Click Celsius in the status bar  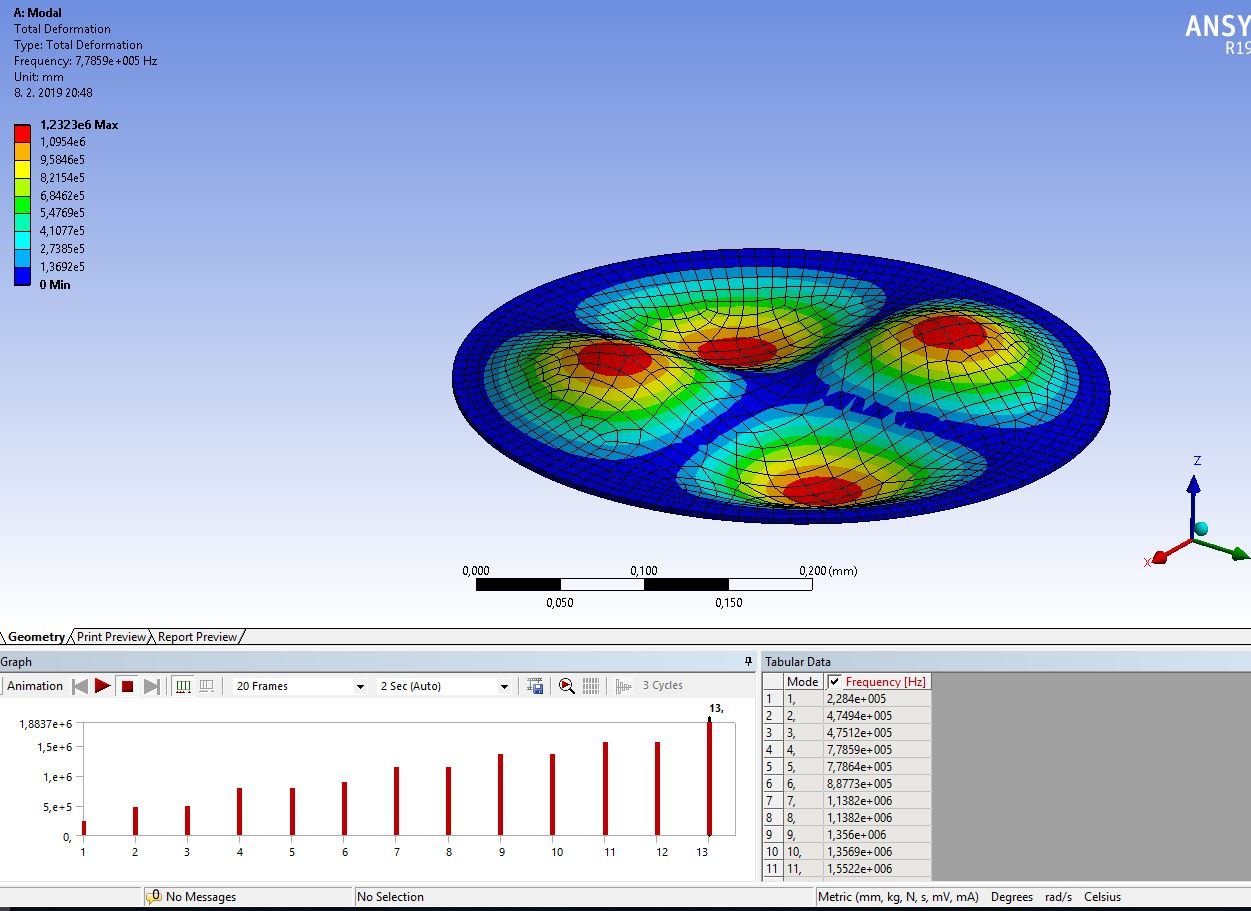point(1103,897)
